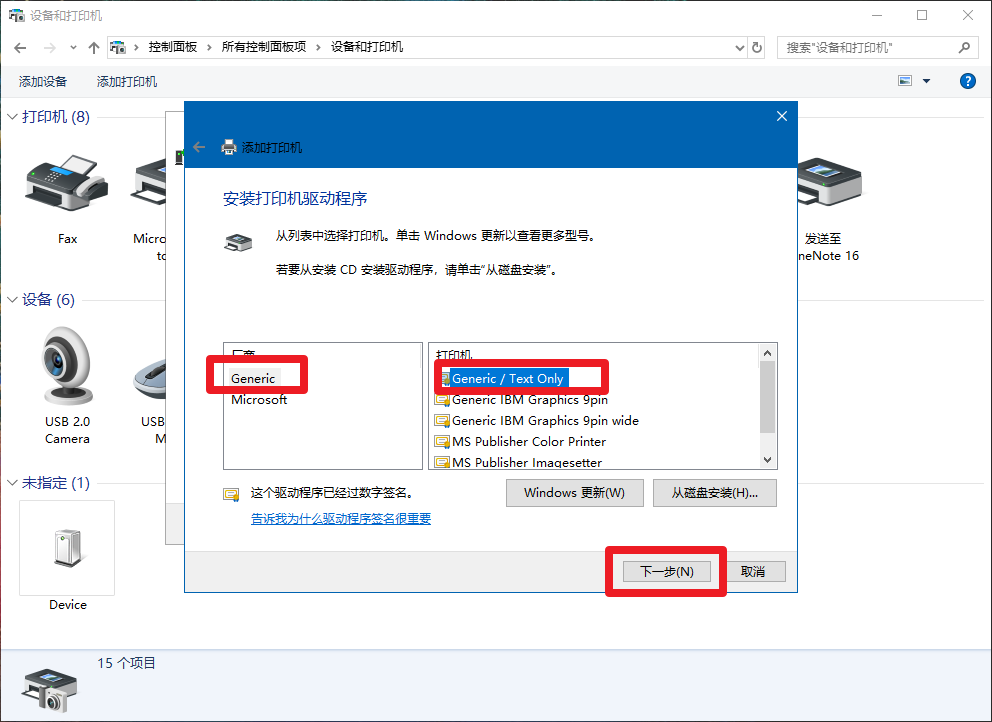Click the 添加设备 toolbar item
The height and width of the screenshot is (722, 992).
(42, 81)
